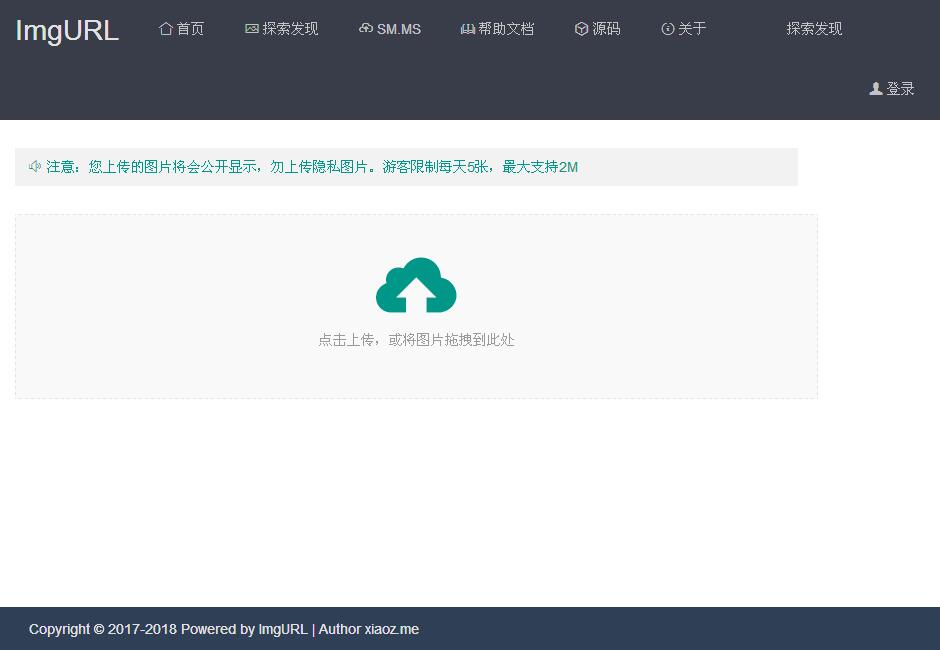Screen dimensions: 940x650
Task: Click the rightmost 探索发现 link without icon
Action: [814, 29]
